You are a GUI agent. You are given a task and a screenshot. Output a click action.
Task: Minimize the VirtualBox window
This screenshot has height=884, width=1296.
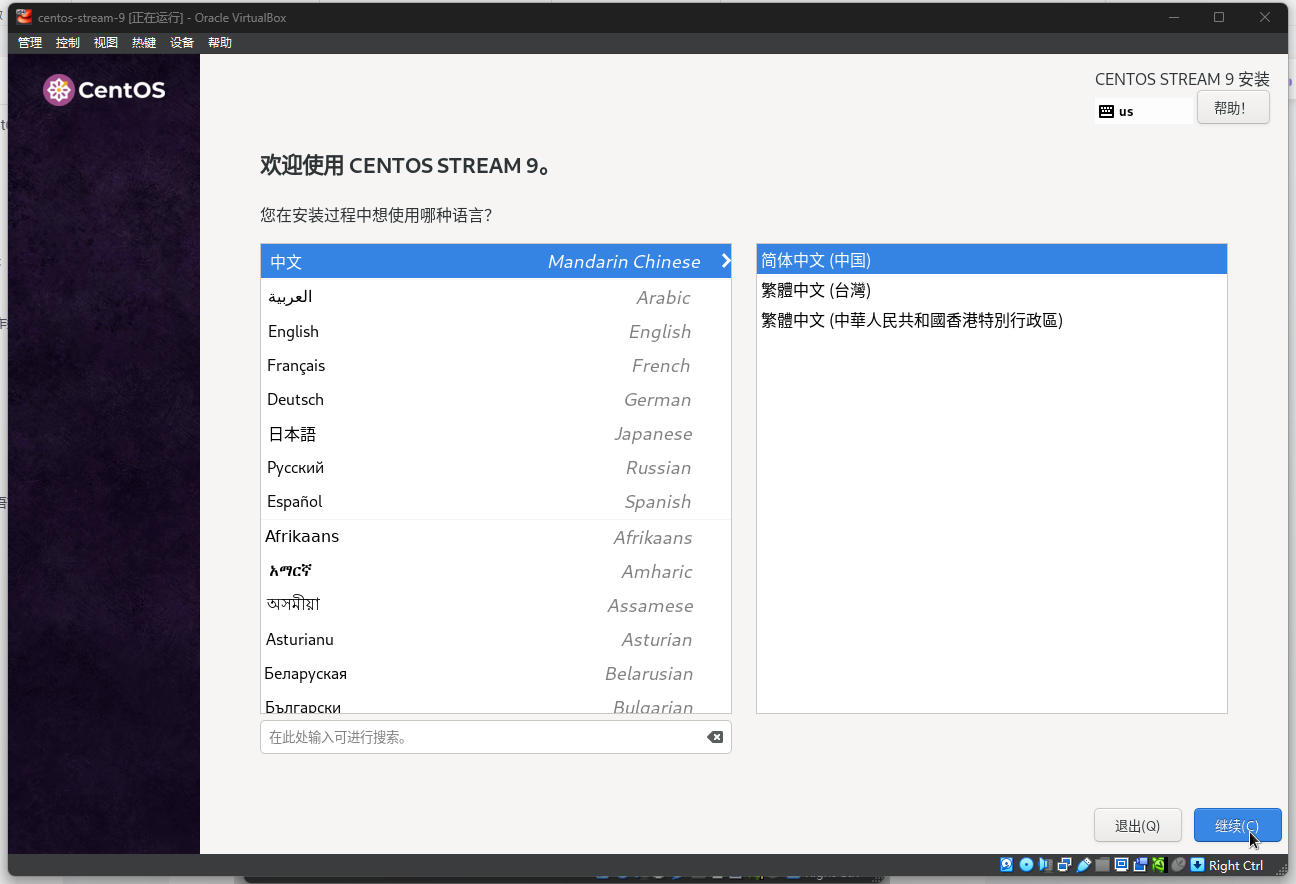coord(1174,17)
